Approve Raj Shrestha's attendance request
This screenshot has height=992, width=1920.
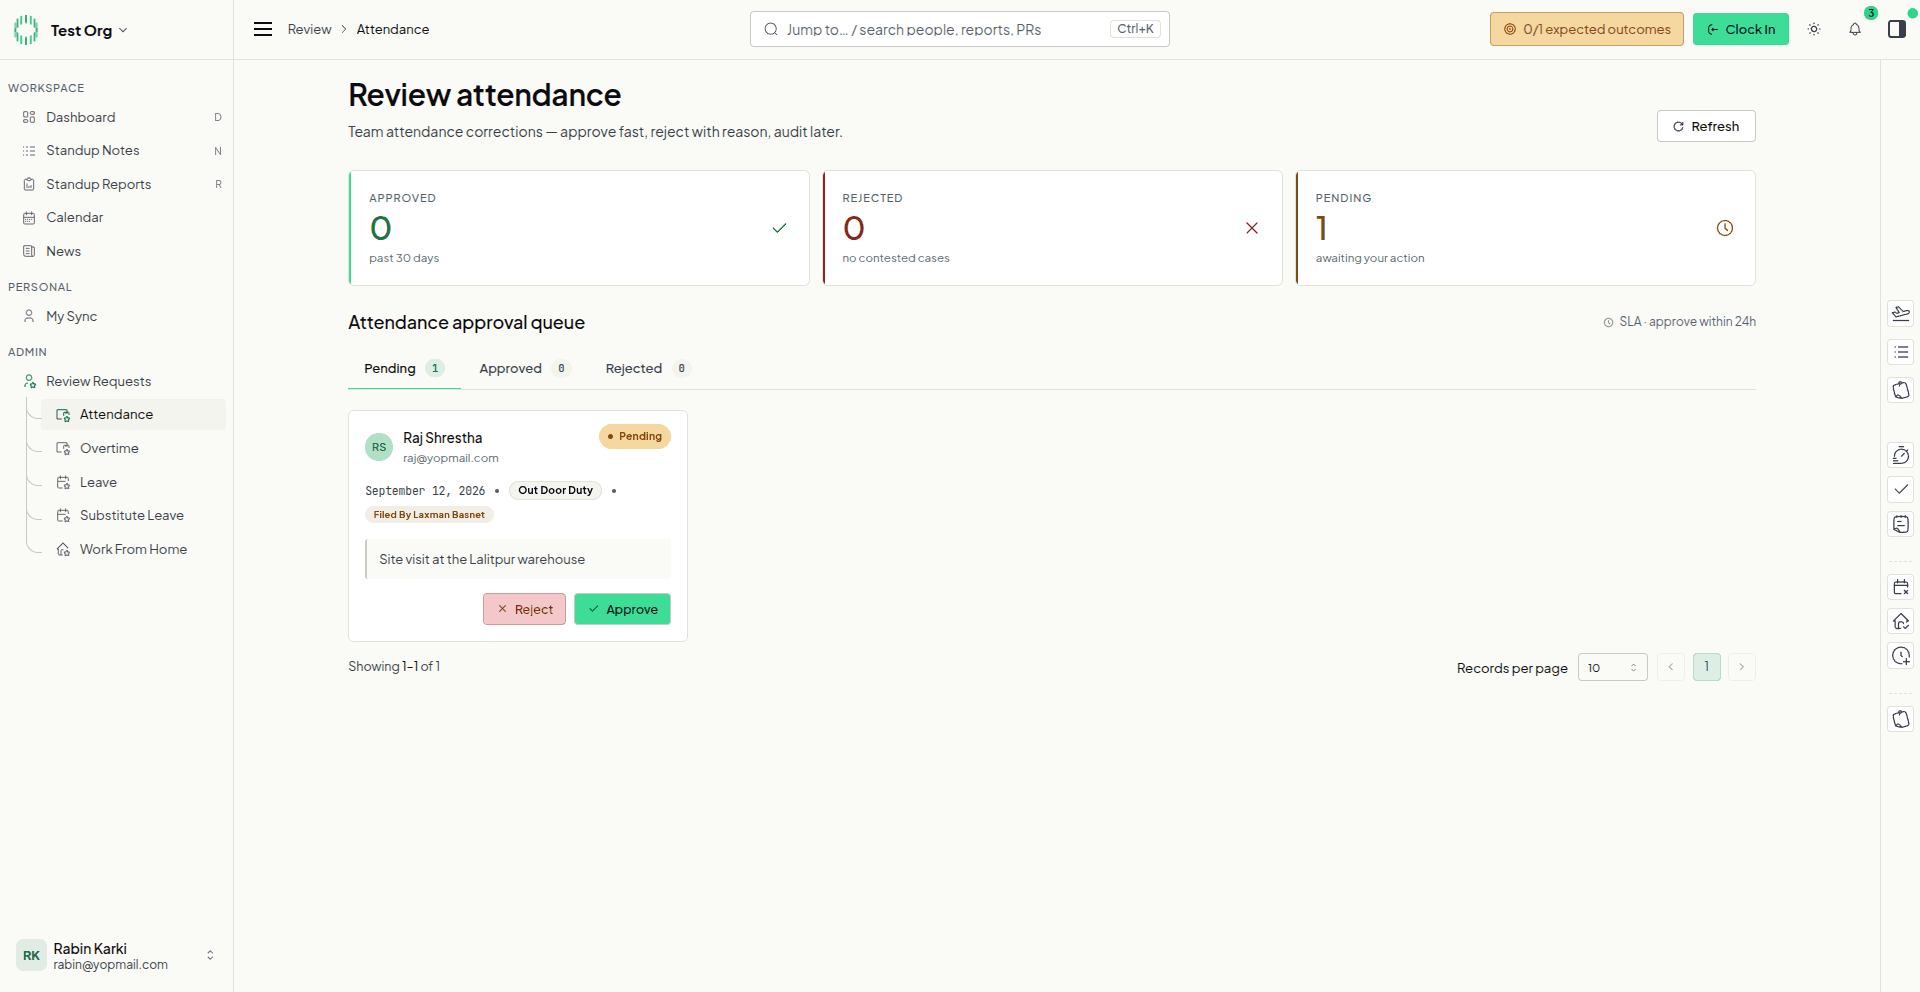622,609
